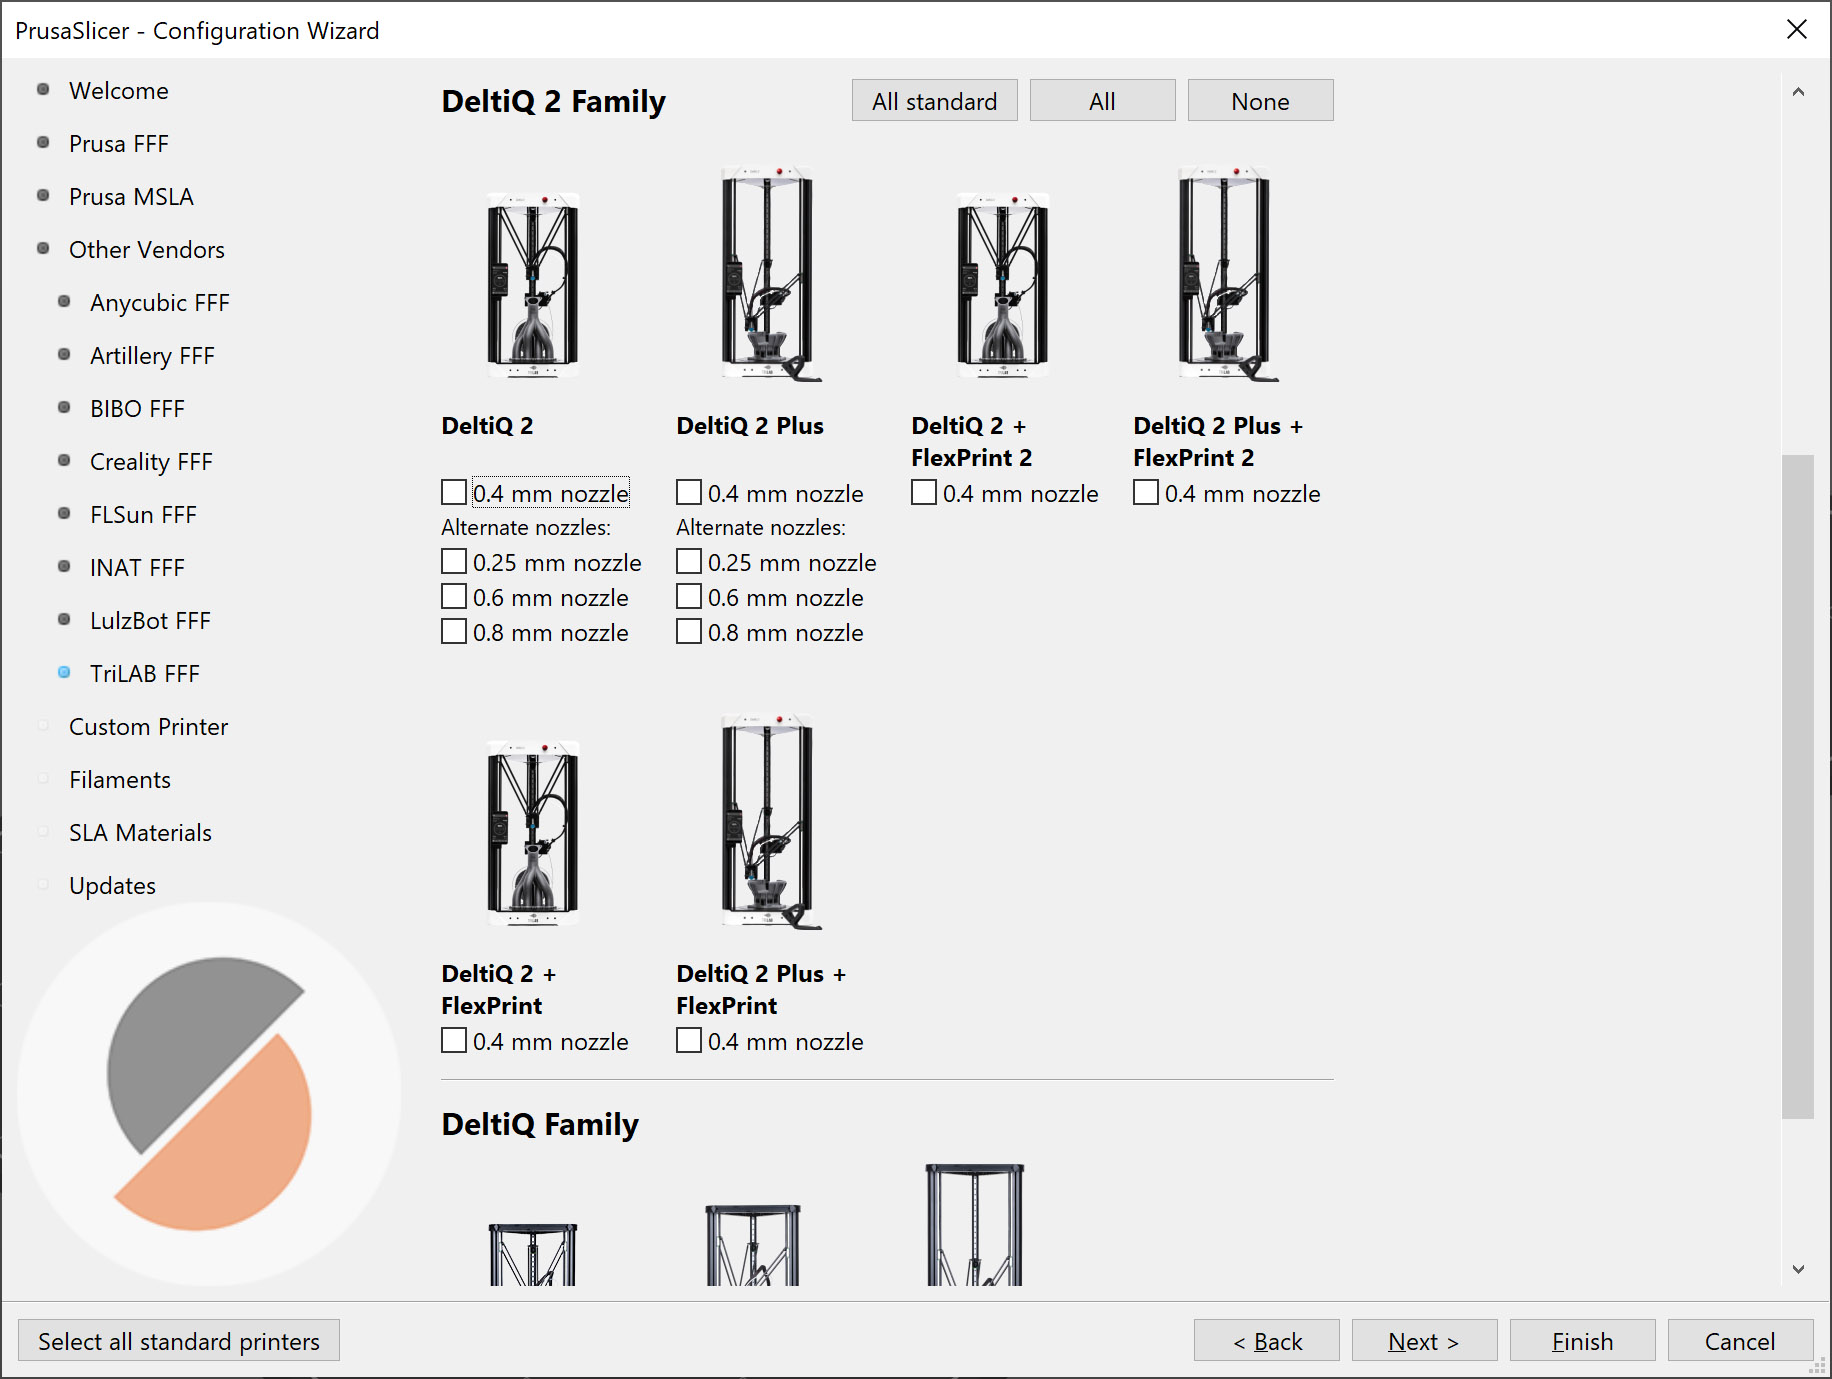The height and width of the screenshot is (1379, 1832).
Task: Click the Finish button
Action: (x=1582, y=1341)
